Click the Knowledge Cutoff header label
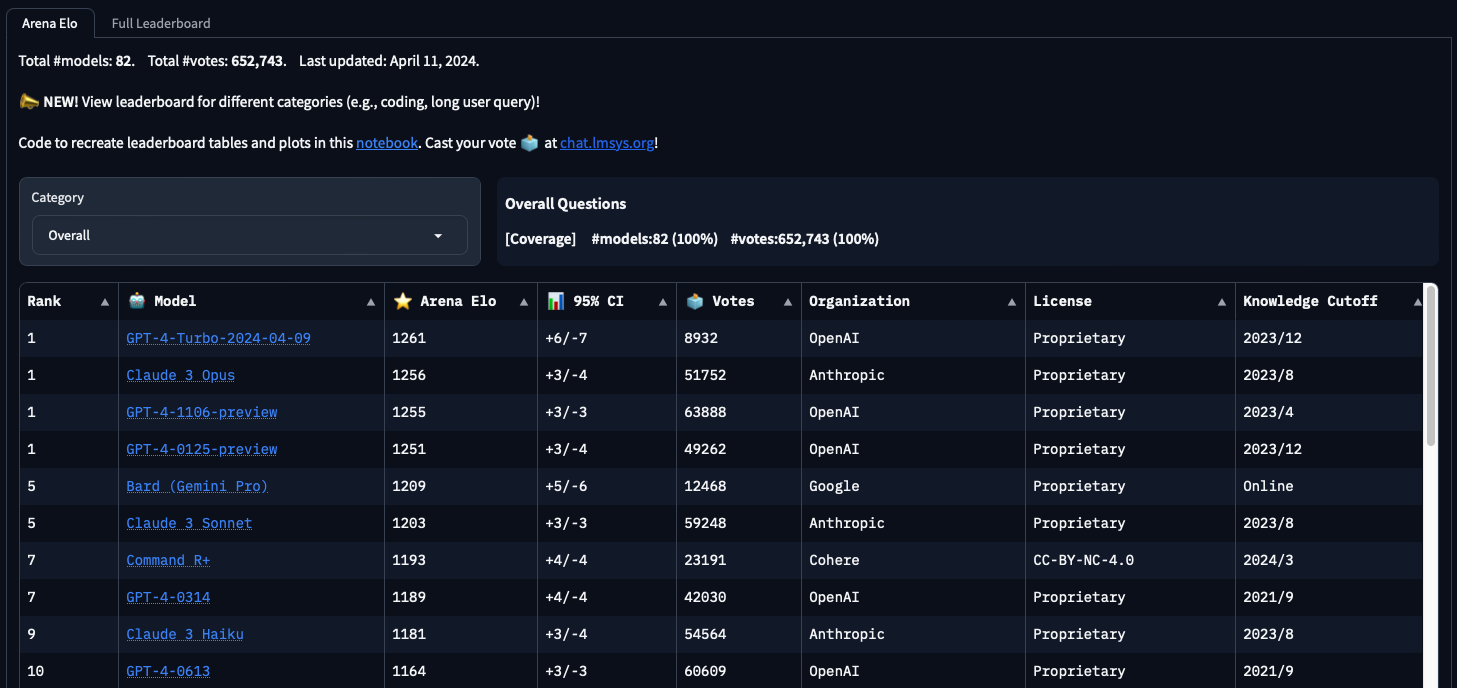 pos(1310,301)
